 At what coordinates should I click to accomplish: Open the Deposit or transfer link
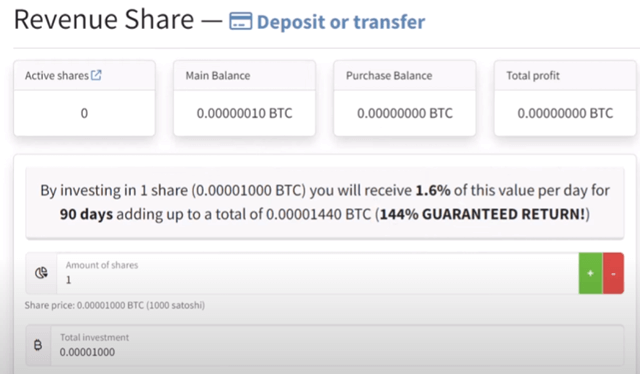click(341, 22)
